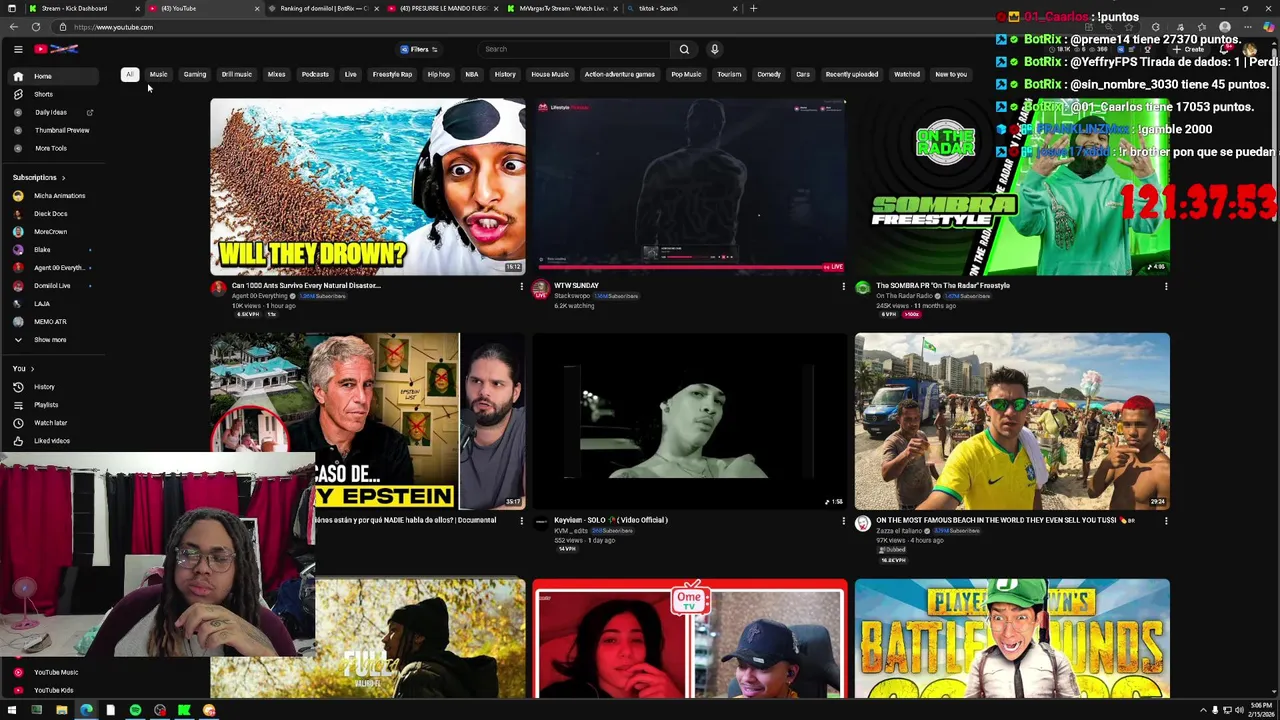Screen dimensions: 1280x720
Task: Reload the page with refresh button
Action: 35,27
